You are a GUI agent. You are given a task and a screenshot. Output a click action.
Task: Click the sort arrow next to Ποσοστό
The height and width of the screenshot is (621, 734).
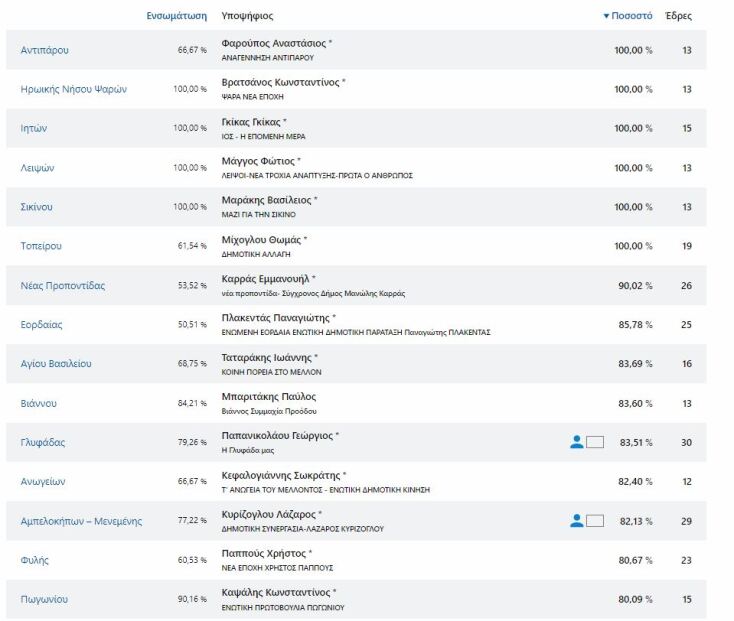pos(606,16)
